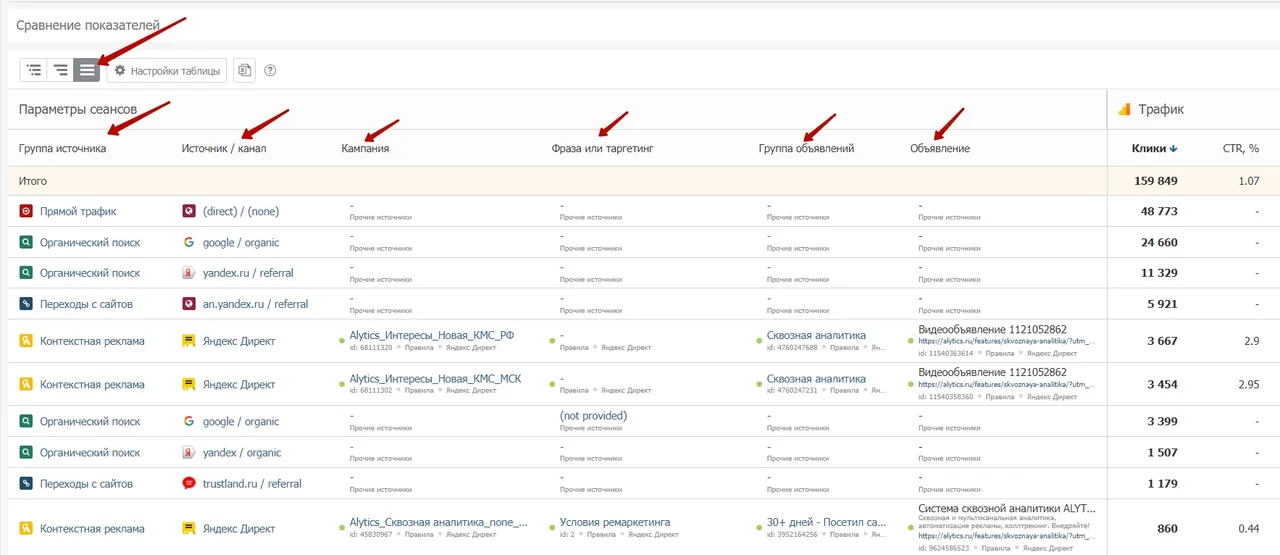Click the (not provided) phrase
Viewport: 1280px width, 555px height.
593,415
